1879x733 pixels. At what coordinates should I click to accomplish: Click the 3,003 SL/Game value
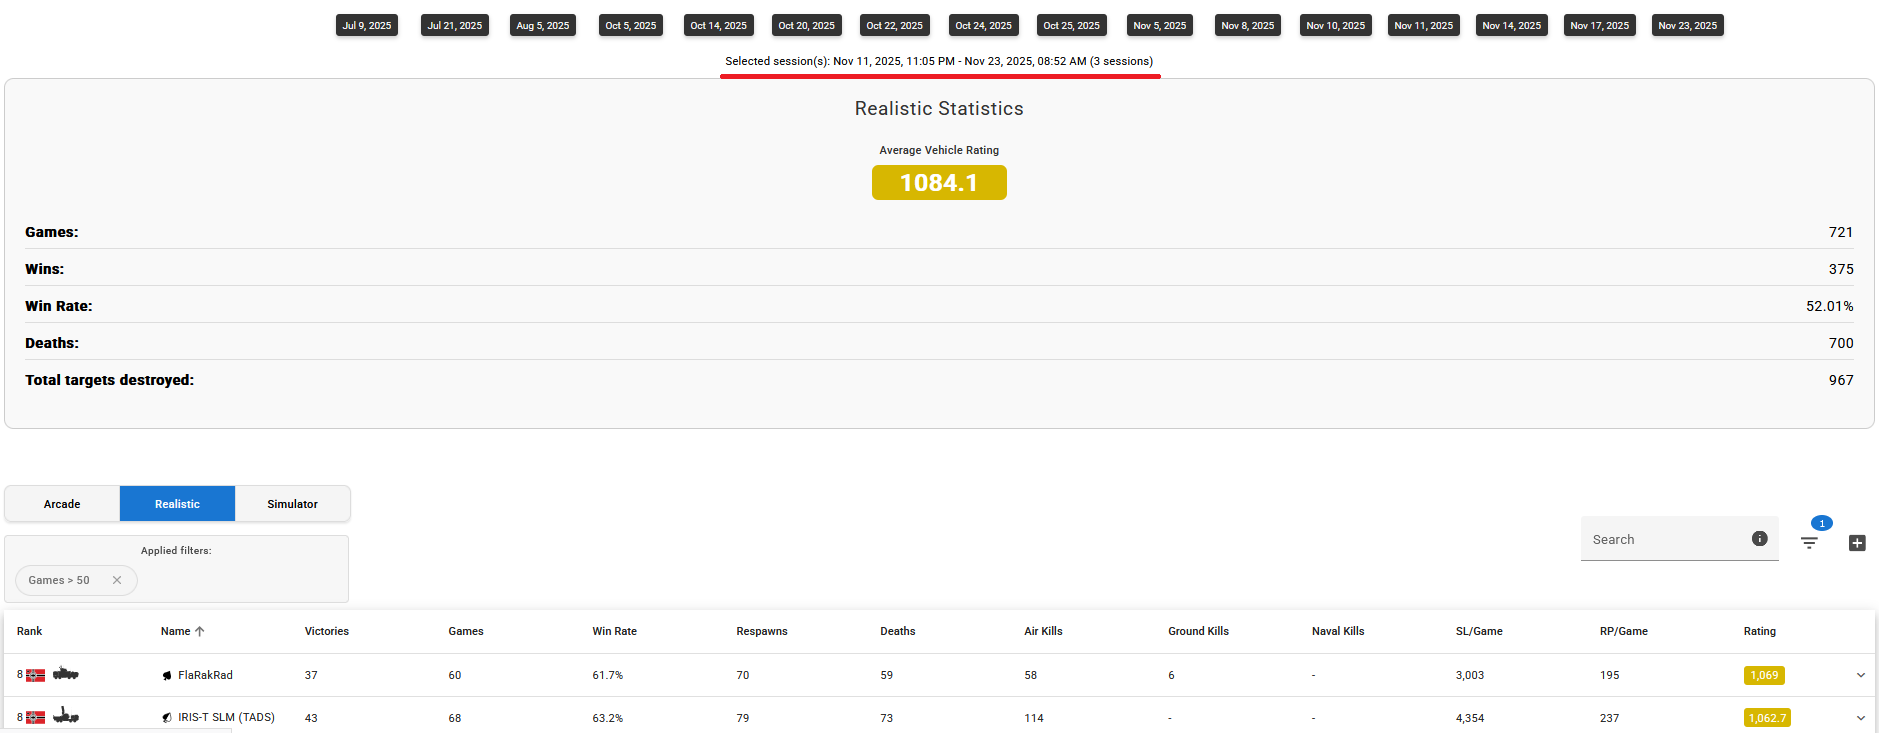click(x=1470, y=675)
